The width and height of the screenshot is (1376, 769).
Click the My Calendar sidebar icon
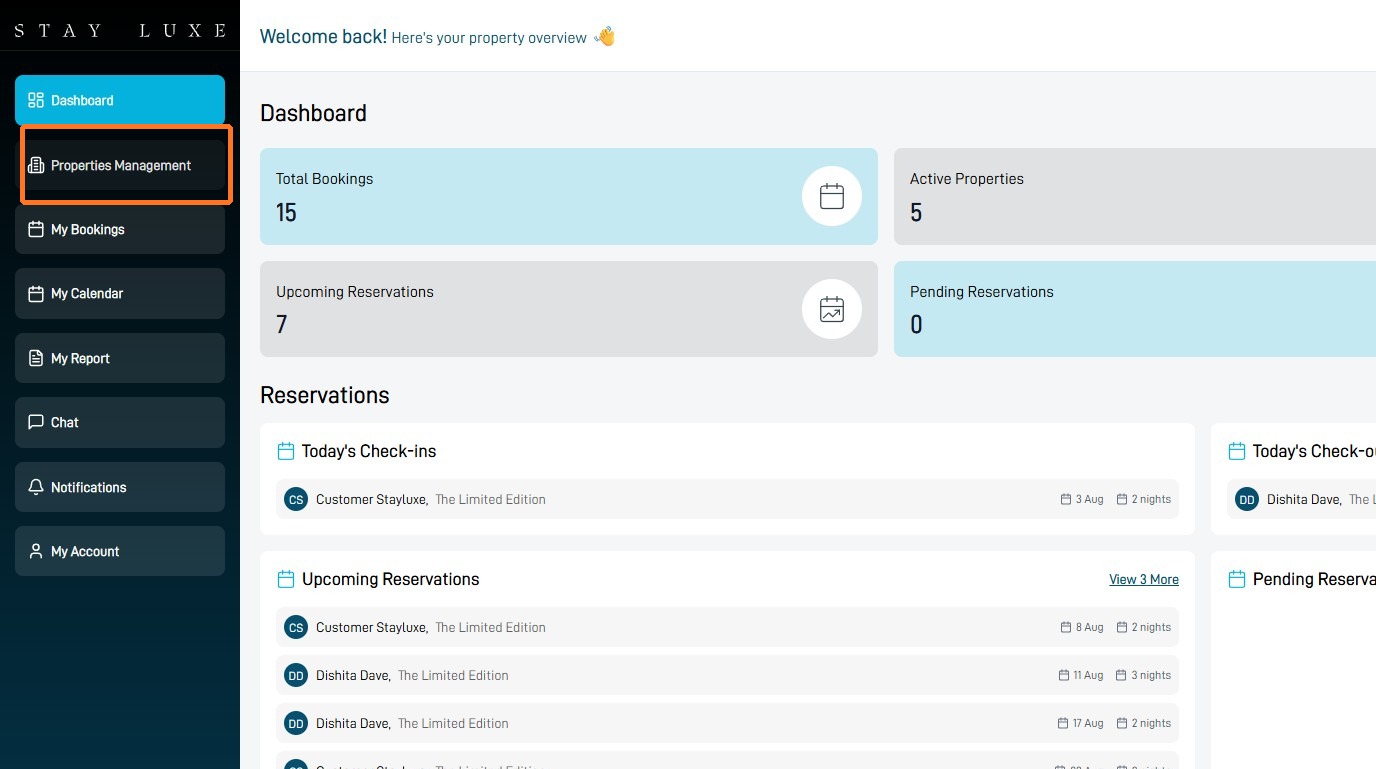[x=36, y=293]
